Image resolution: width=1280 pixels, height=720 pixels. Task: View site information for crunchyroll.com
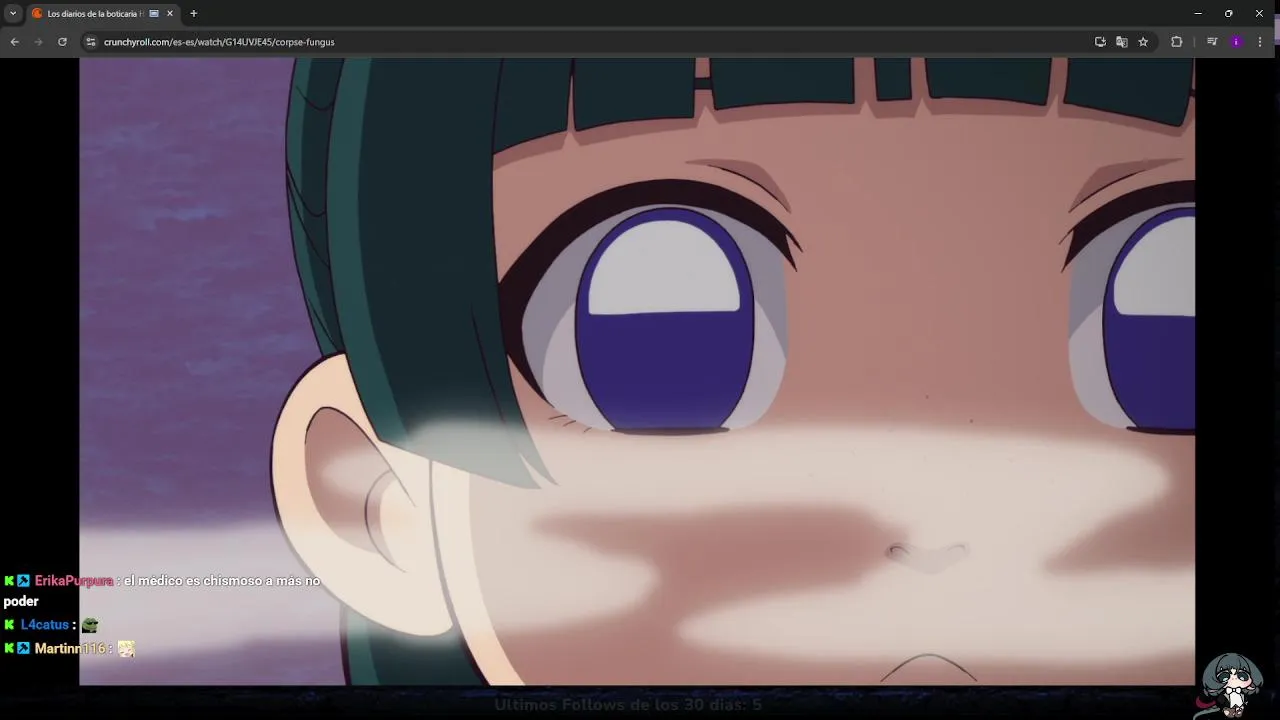(x=91, y=42)
